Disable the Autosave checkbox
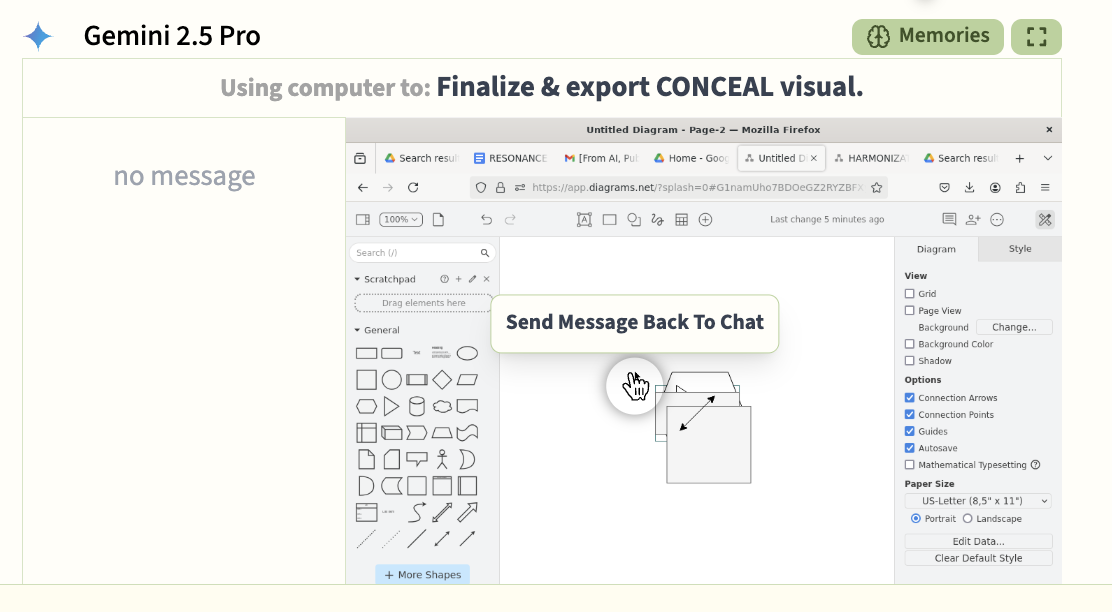Viewport: 1112px width, 612px height. coord(910,448)
